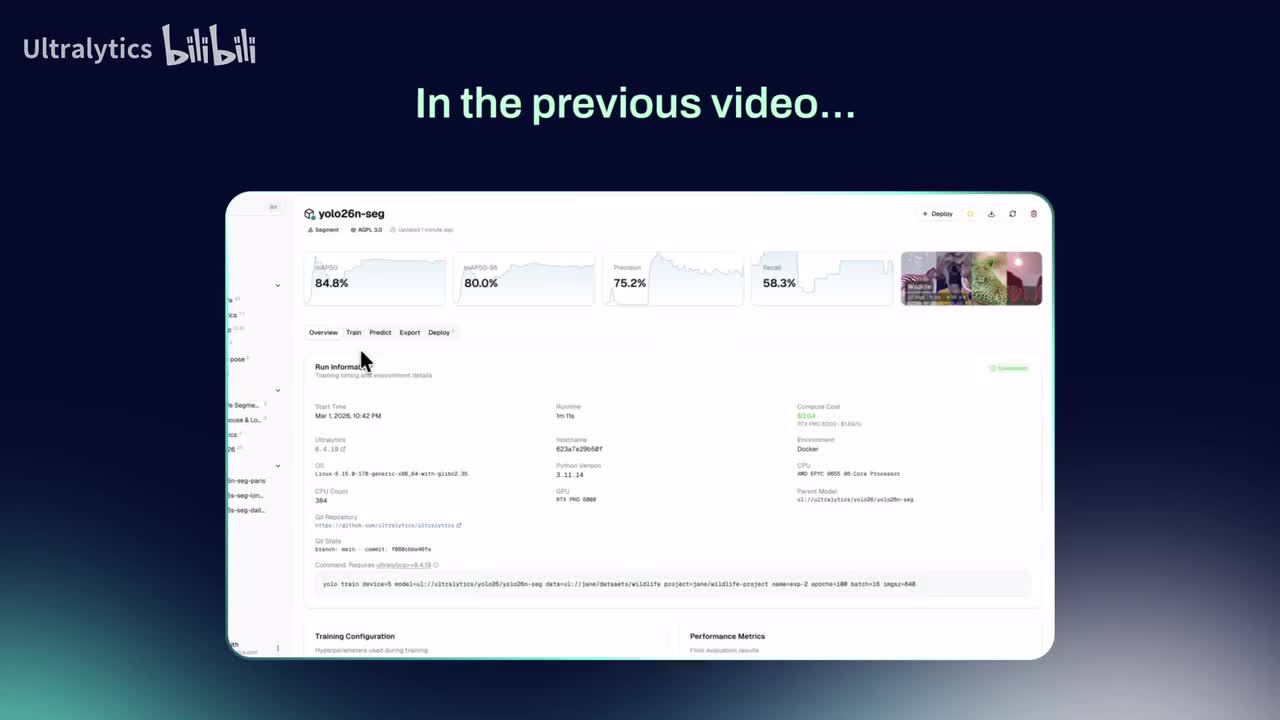Screen dimensions: 1280x720
Task: Select the sidebar item ending in 'pose'
Action: (237, 359)
